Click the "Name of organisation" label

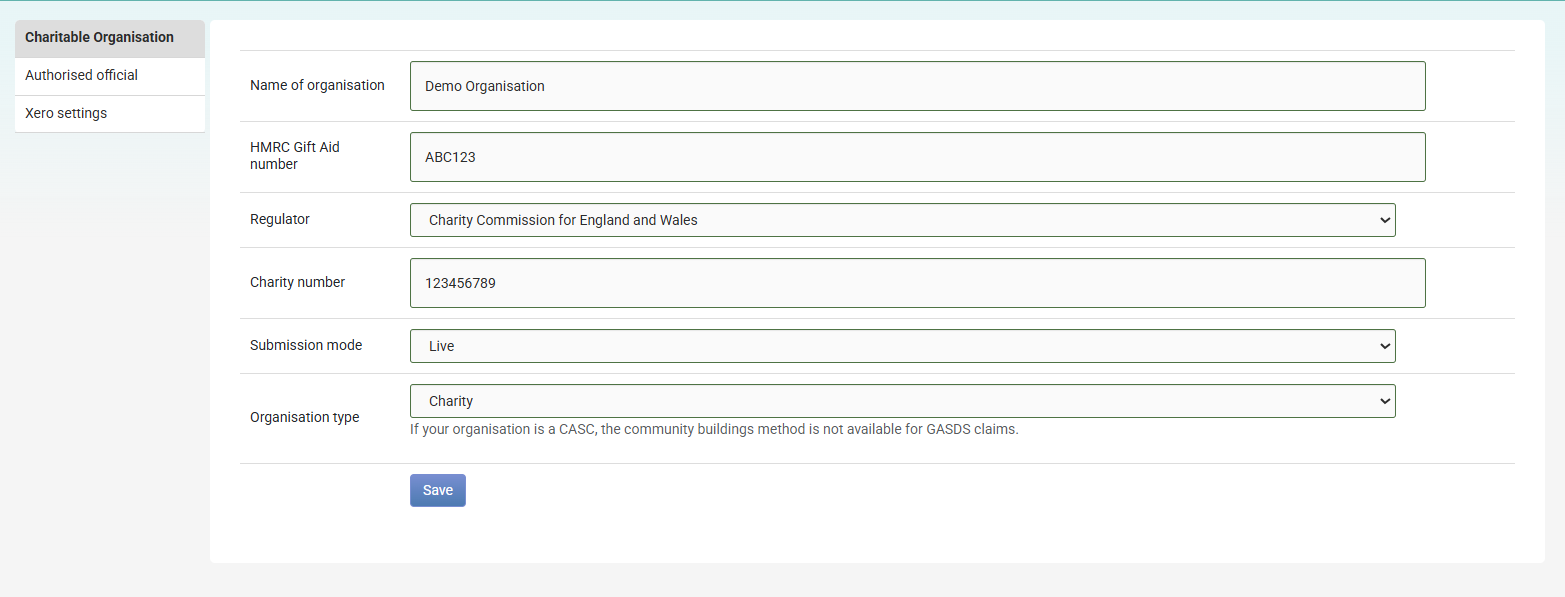click(x=317, y=86)
